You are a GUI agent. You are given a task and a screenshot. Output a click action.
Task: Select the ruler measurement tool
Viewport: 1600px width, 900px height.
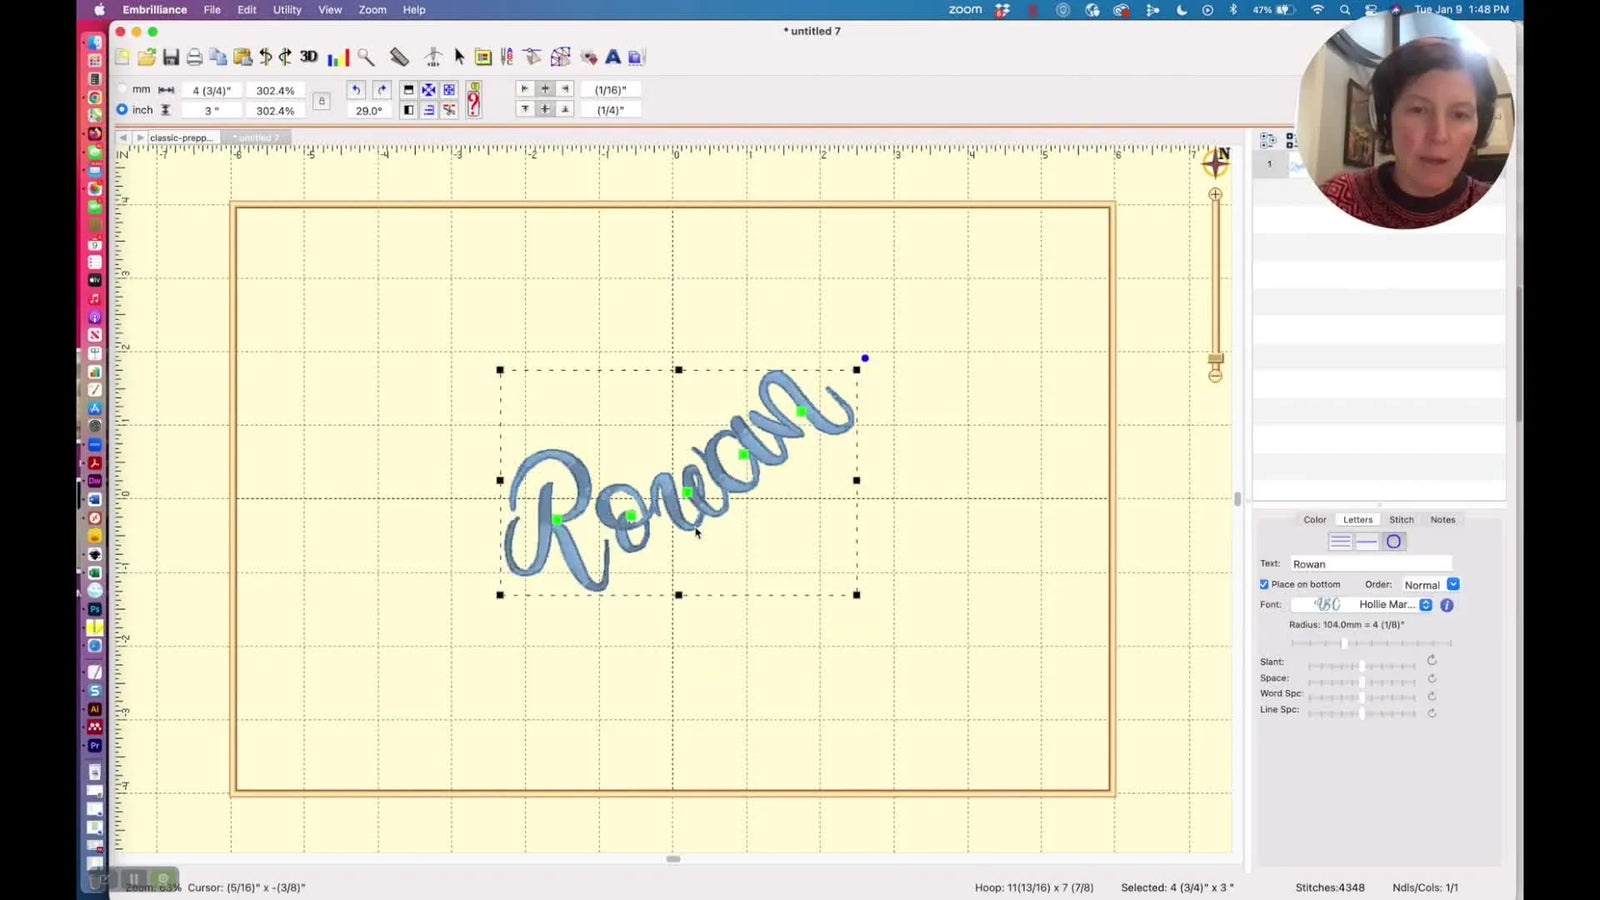click(399, 57)
